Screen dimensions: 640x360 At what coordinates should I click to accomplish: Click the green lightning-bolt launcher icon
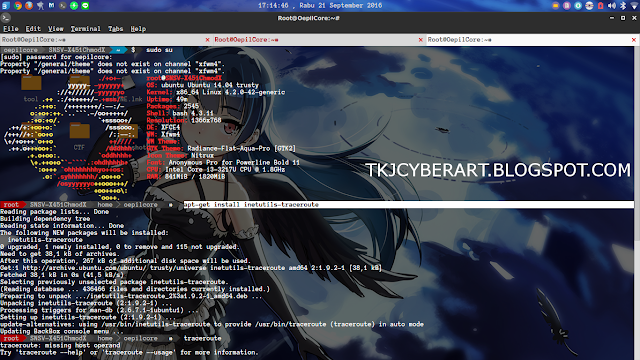[x=74, y=5]
